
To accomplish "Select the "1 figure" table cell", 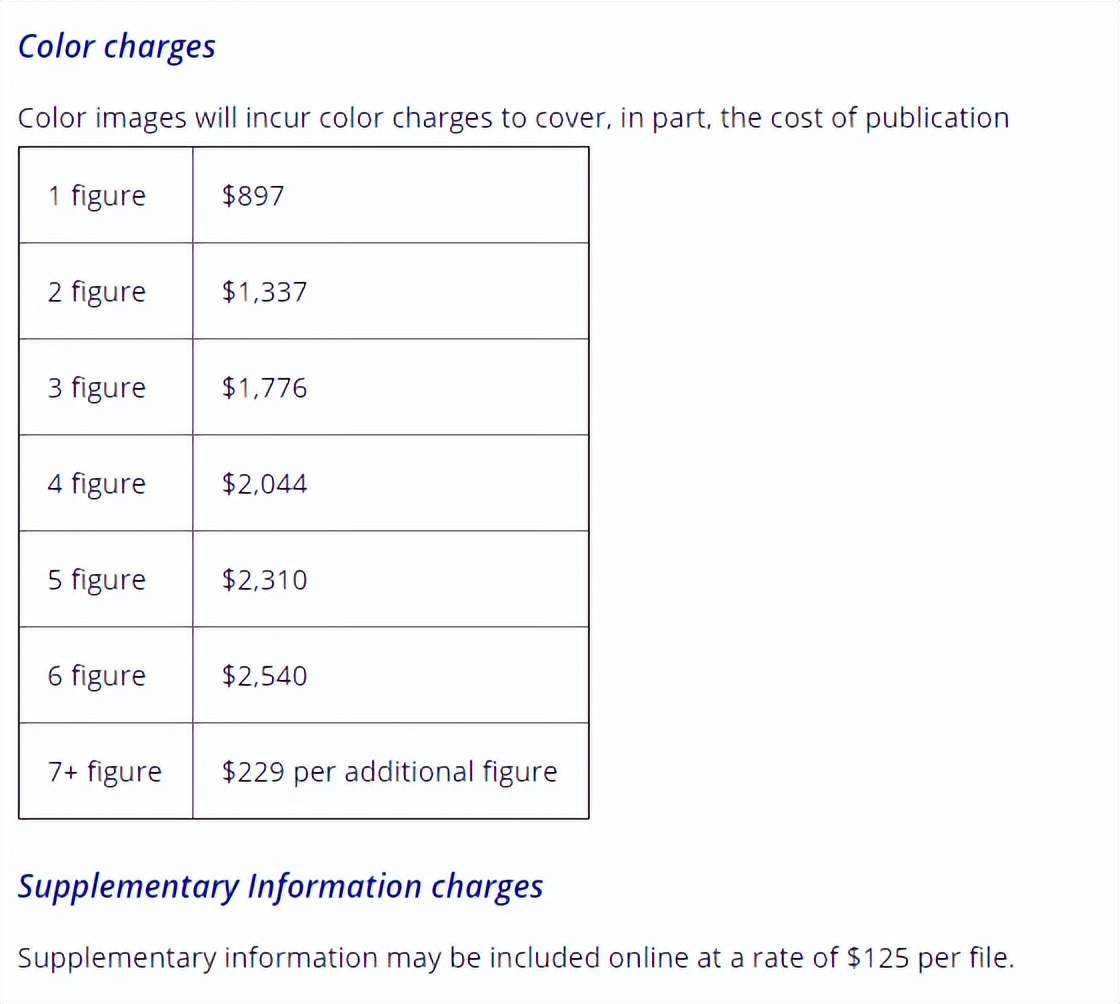I will [x=96, y=195].
